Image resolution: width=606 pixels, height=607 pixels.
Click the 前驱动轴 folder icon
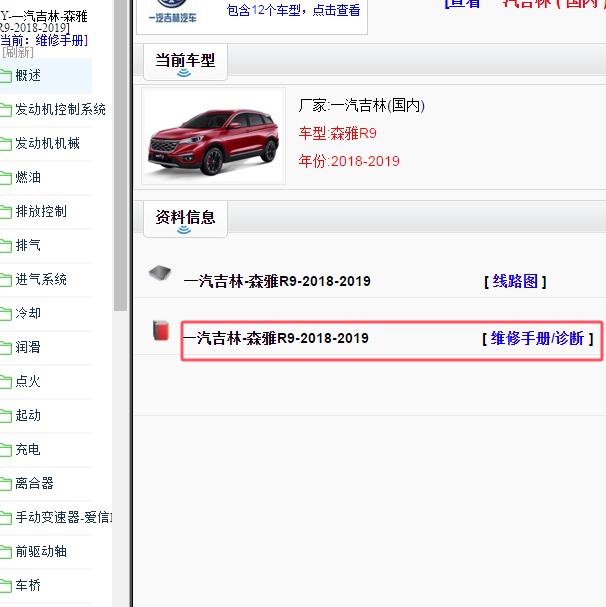(5, 552)
